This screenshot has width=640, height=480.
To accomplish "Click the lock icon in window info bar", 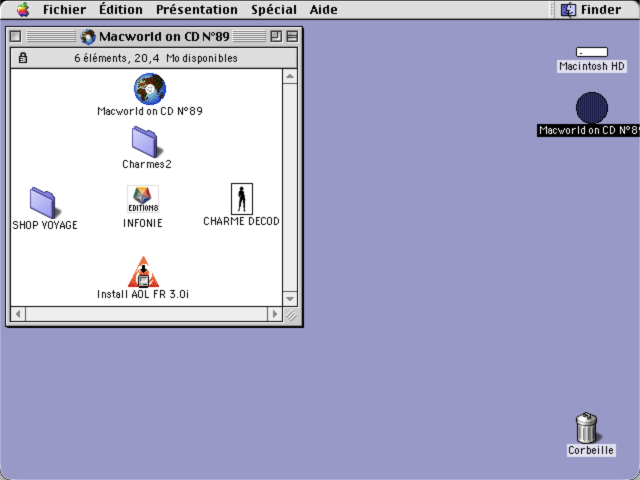I will [x=23, y=58].
